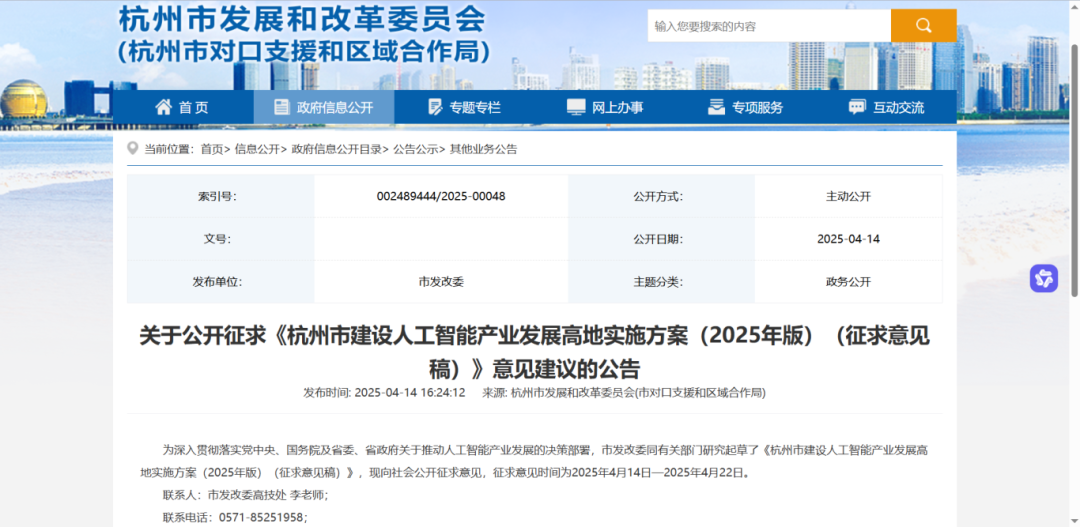Screen dimensions: 1080x527
Task: Click the orange search magnifier button
Action: [924, 25]
